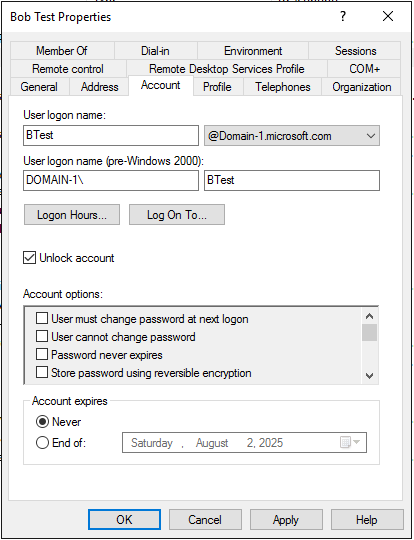Open Remote Desktop Services Profile tab
Image resolution: width=414 pixels, height=540 pixels.
pyautogui.click(x=227, y=69)
